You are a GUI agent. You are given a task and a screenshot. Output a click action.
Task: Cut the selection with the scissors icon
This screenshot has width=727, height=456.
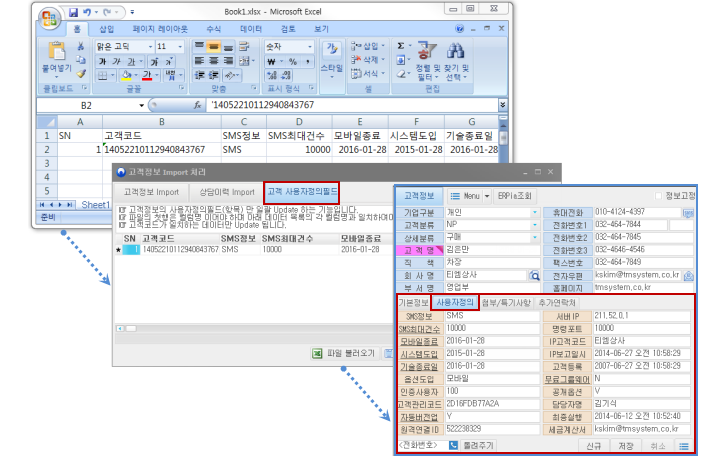pos(81,46)
